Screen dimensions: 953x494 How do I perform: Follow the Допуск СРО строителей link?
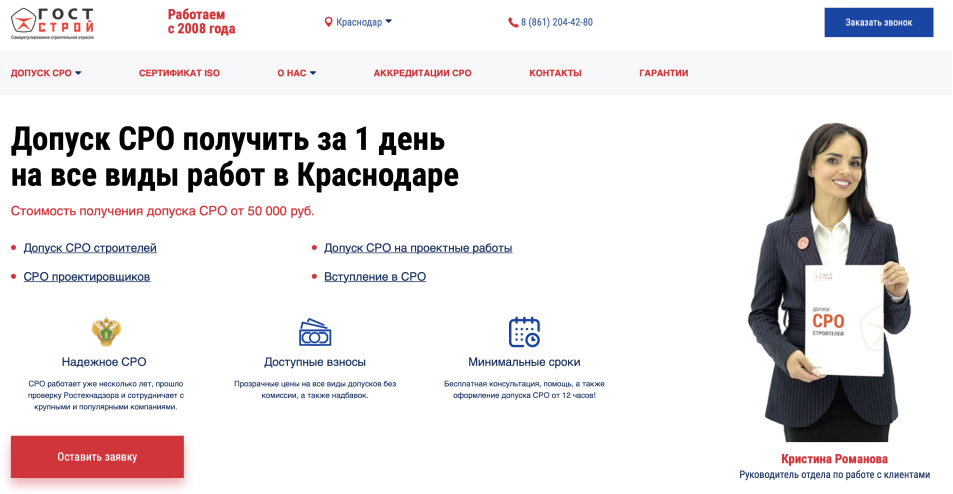tap(90, 248)
